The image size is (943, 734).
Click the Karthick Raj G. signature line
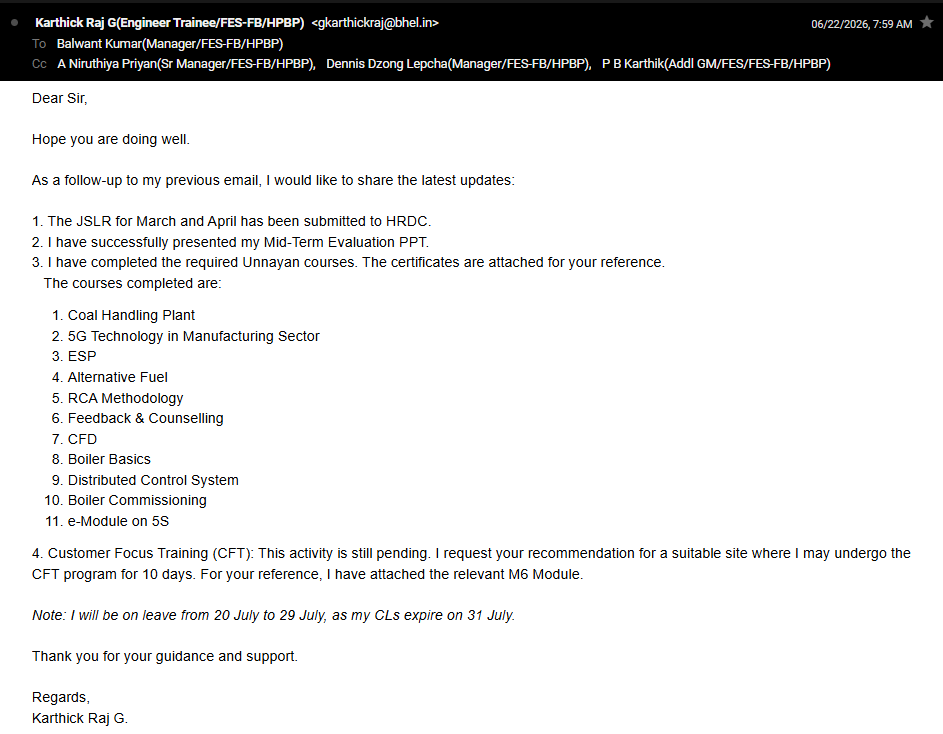coord(80,718)
